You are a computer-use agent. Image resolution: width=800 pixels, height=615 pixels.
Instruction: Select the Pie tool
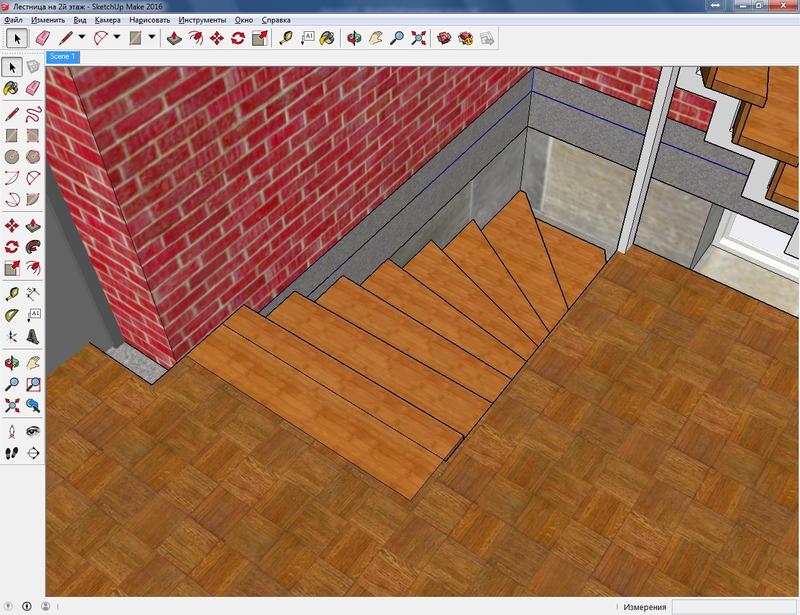click(x=33, y=199)
